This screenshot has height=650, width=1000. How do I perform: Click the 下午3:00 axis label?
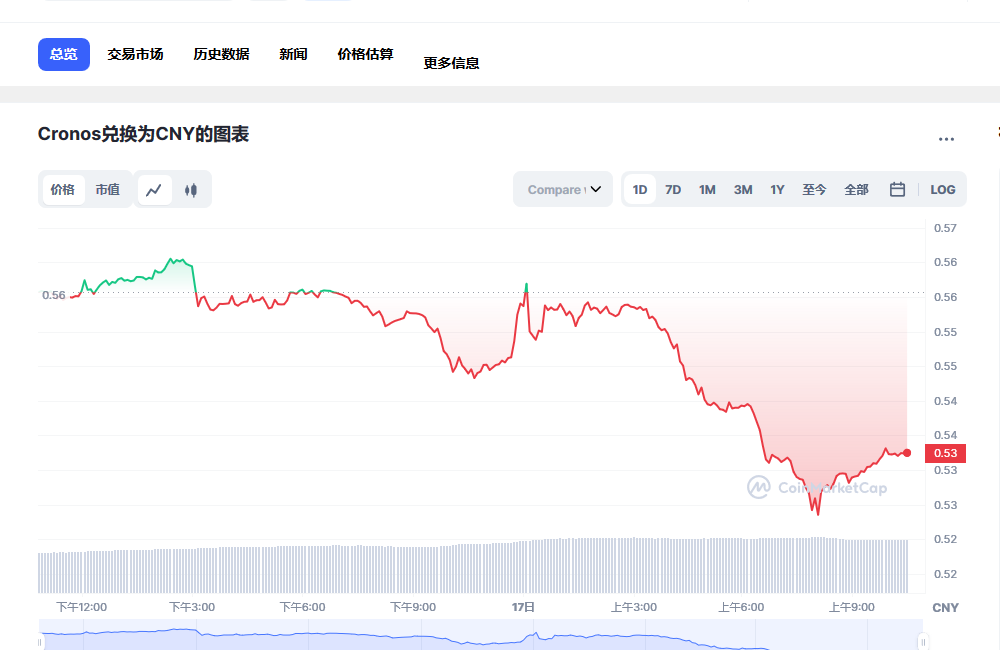pyautogui.click(x=192, y=607)
